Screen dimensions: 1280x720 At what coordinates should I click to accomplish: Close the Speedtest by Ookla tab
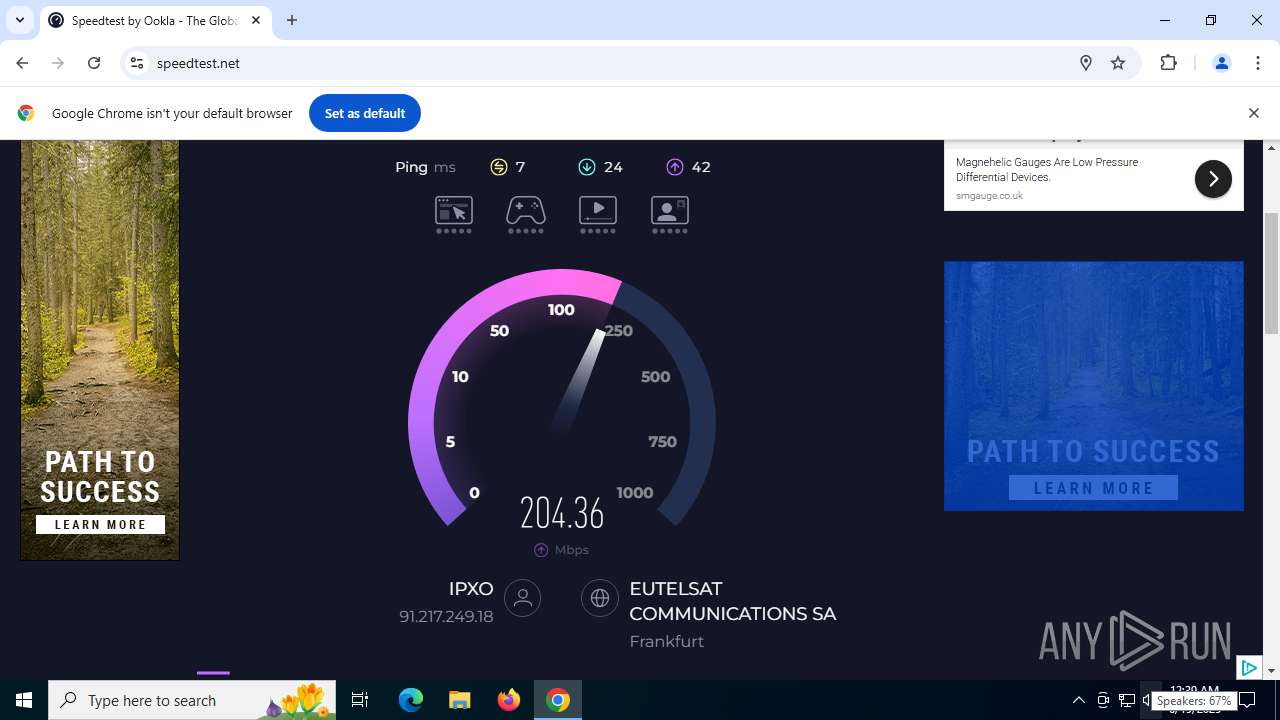coord(256,20)
